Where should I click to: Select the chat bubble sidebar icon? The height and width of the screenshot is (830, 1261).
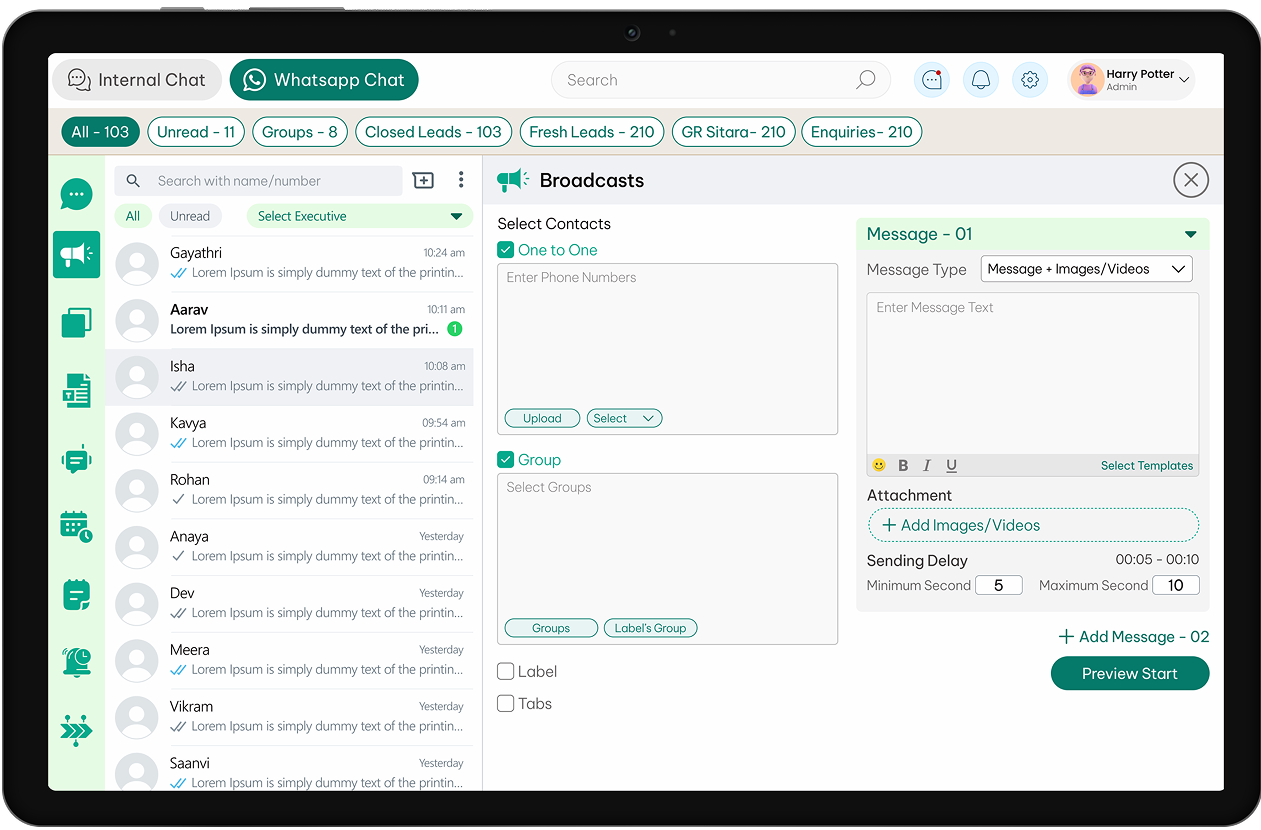(77, 194)
